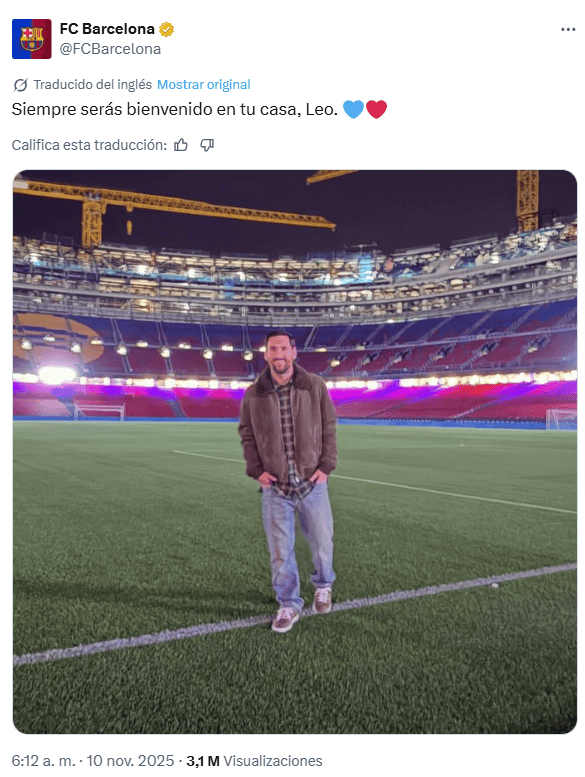This screenshot has height=777, width=585.
Task: Click the red heart emoji in the tweet
Action: pyautogui.click(x=376, y=109)
